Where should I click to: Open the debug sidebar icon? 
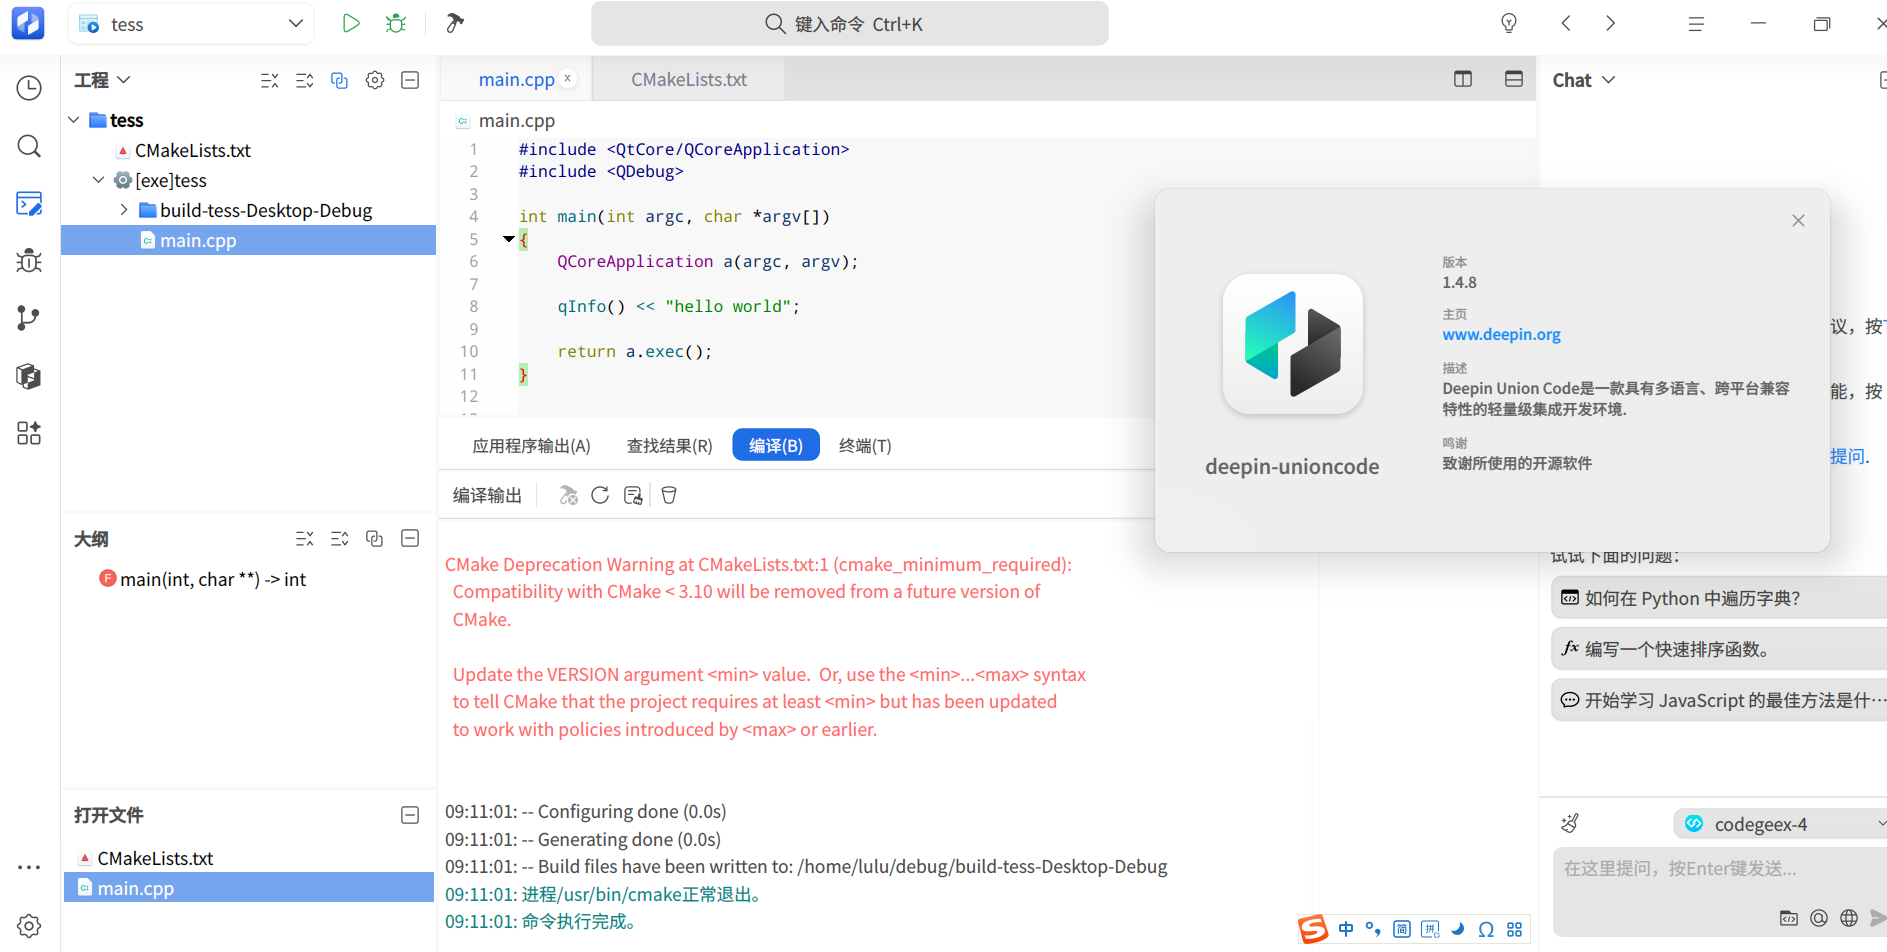(x=29, y=261)
